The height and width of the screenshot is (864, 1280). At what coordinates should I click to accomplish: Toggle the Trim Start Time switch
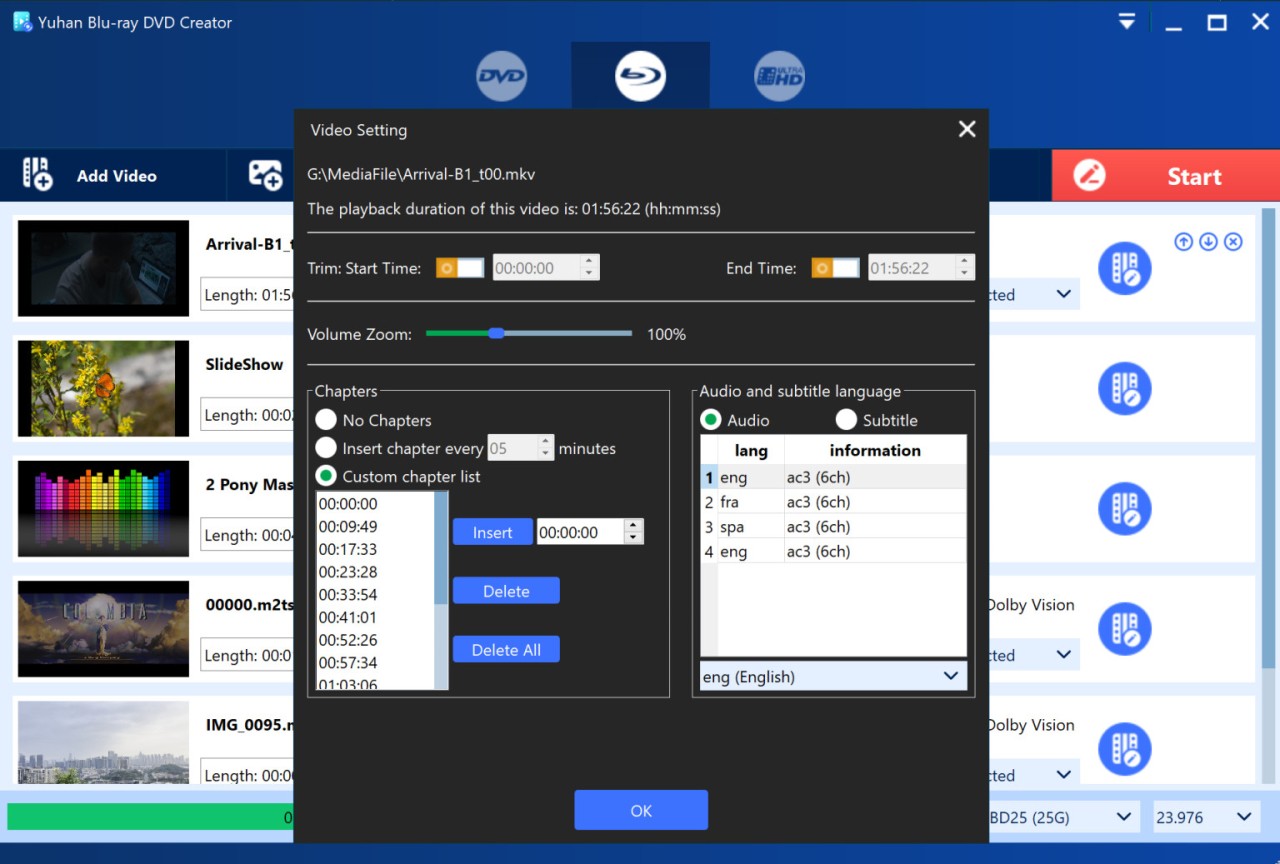click(460, 268)
